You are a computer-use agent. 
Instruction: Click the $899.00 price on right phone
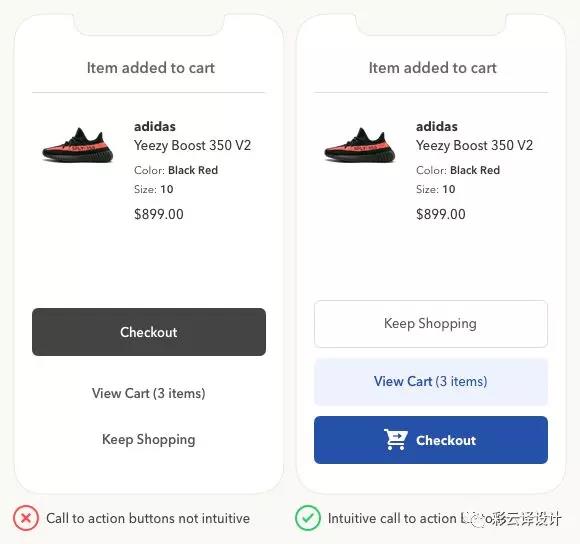pos(441,214)
